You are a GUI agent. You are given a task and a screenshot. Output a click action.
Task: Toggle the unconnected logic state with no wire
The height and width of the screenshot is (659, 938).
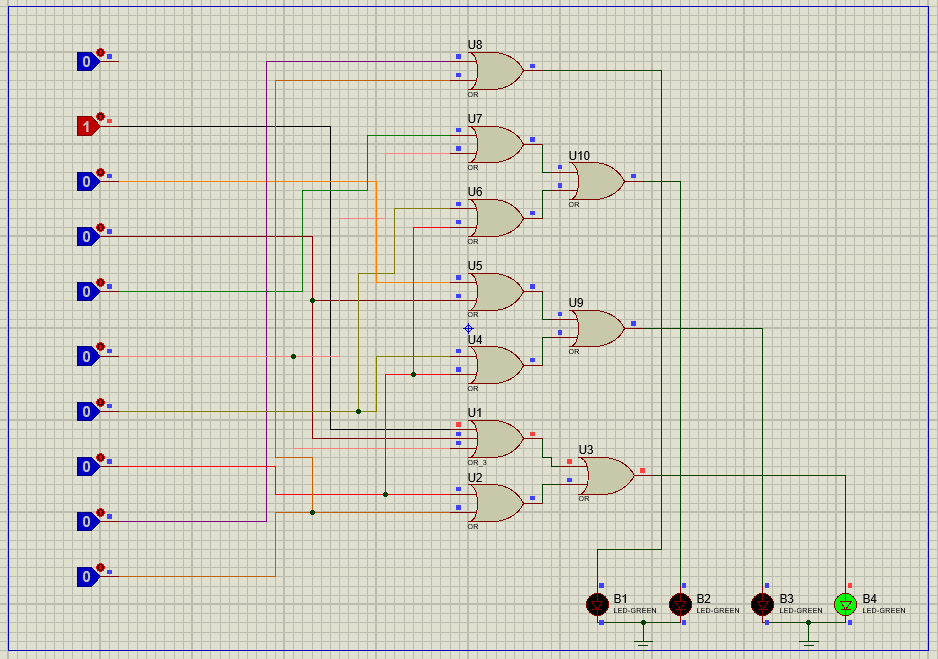(x=87, y=62)
